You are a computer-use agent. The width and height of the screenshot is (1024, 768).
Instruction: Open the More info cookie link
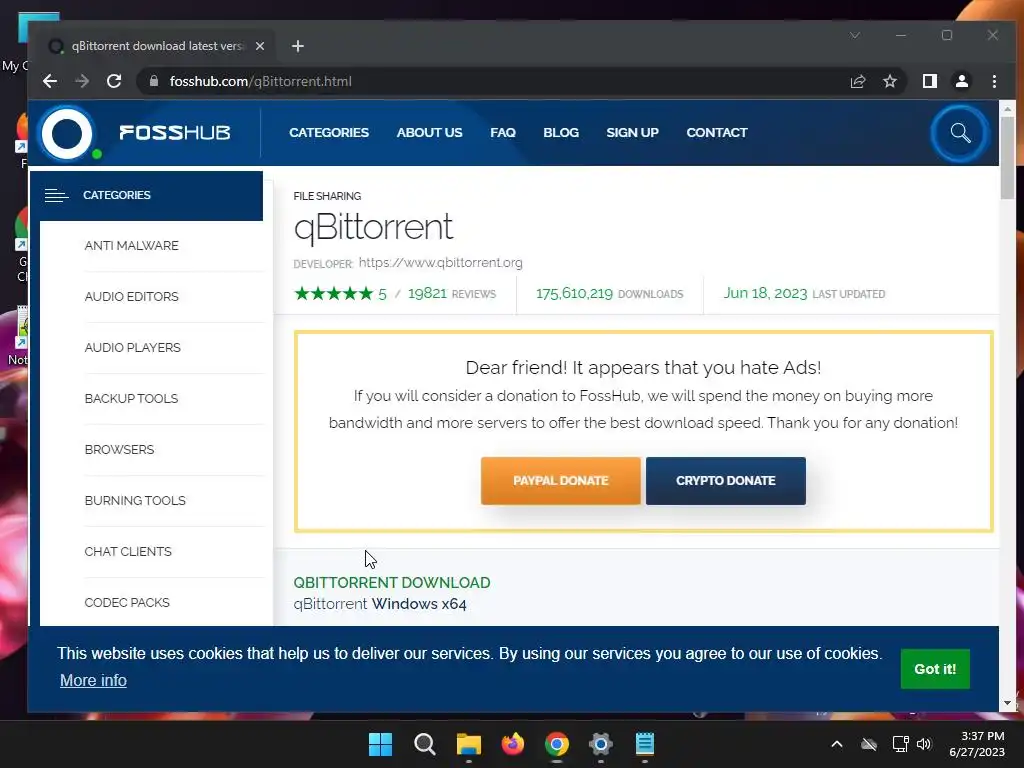[x=93, y=680]
